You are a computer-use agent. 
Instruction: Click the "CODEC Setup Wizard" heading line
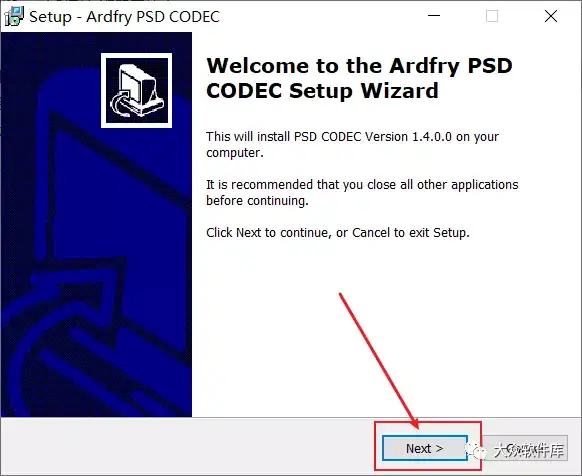[x=322, y=91]
